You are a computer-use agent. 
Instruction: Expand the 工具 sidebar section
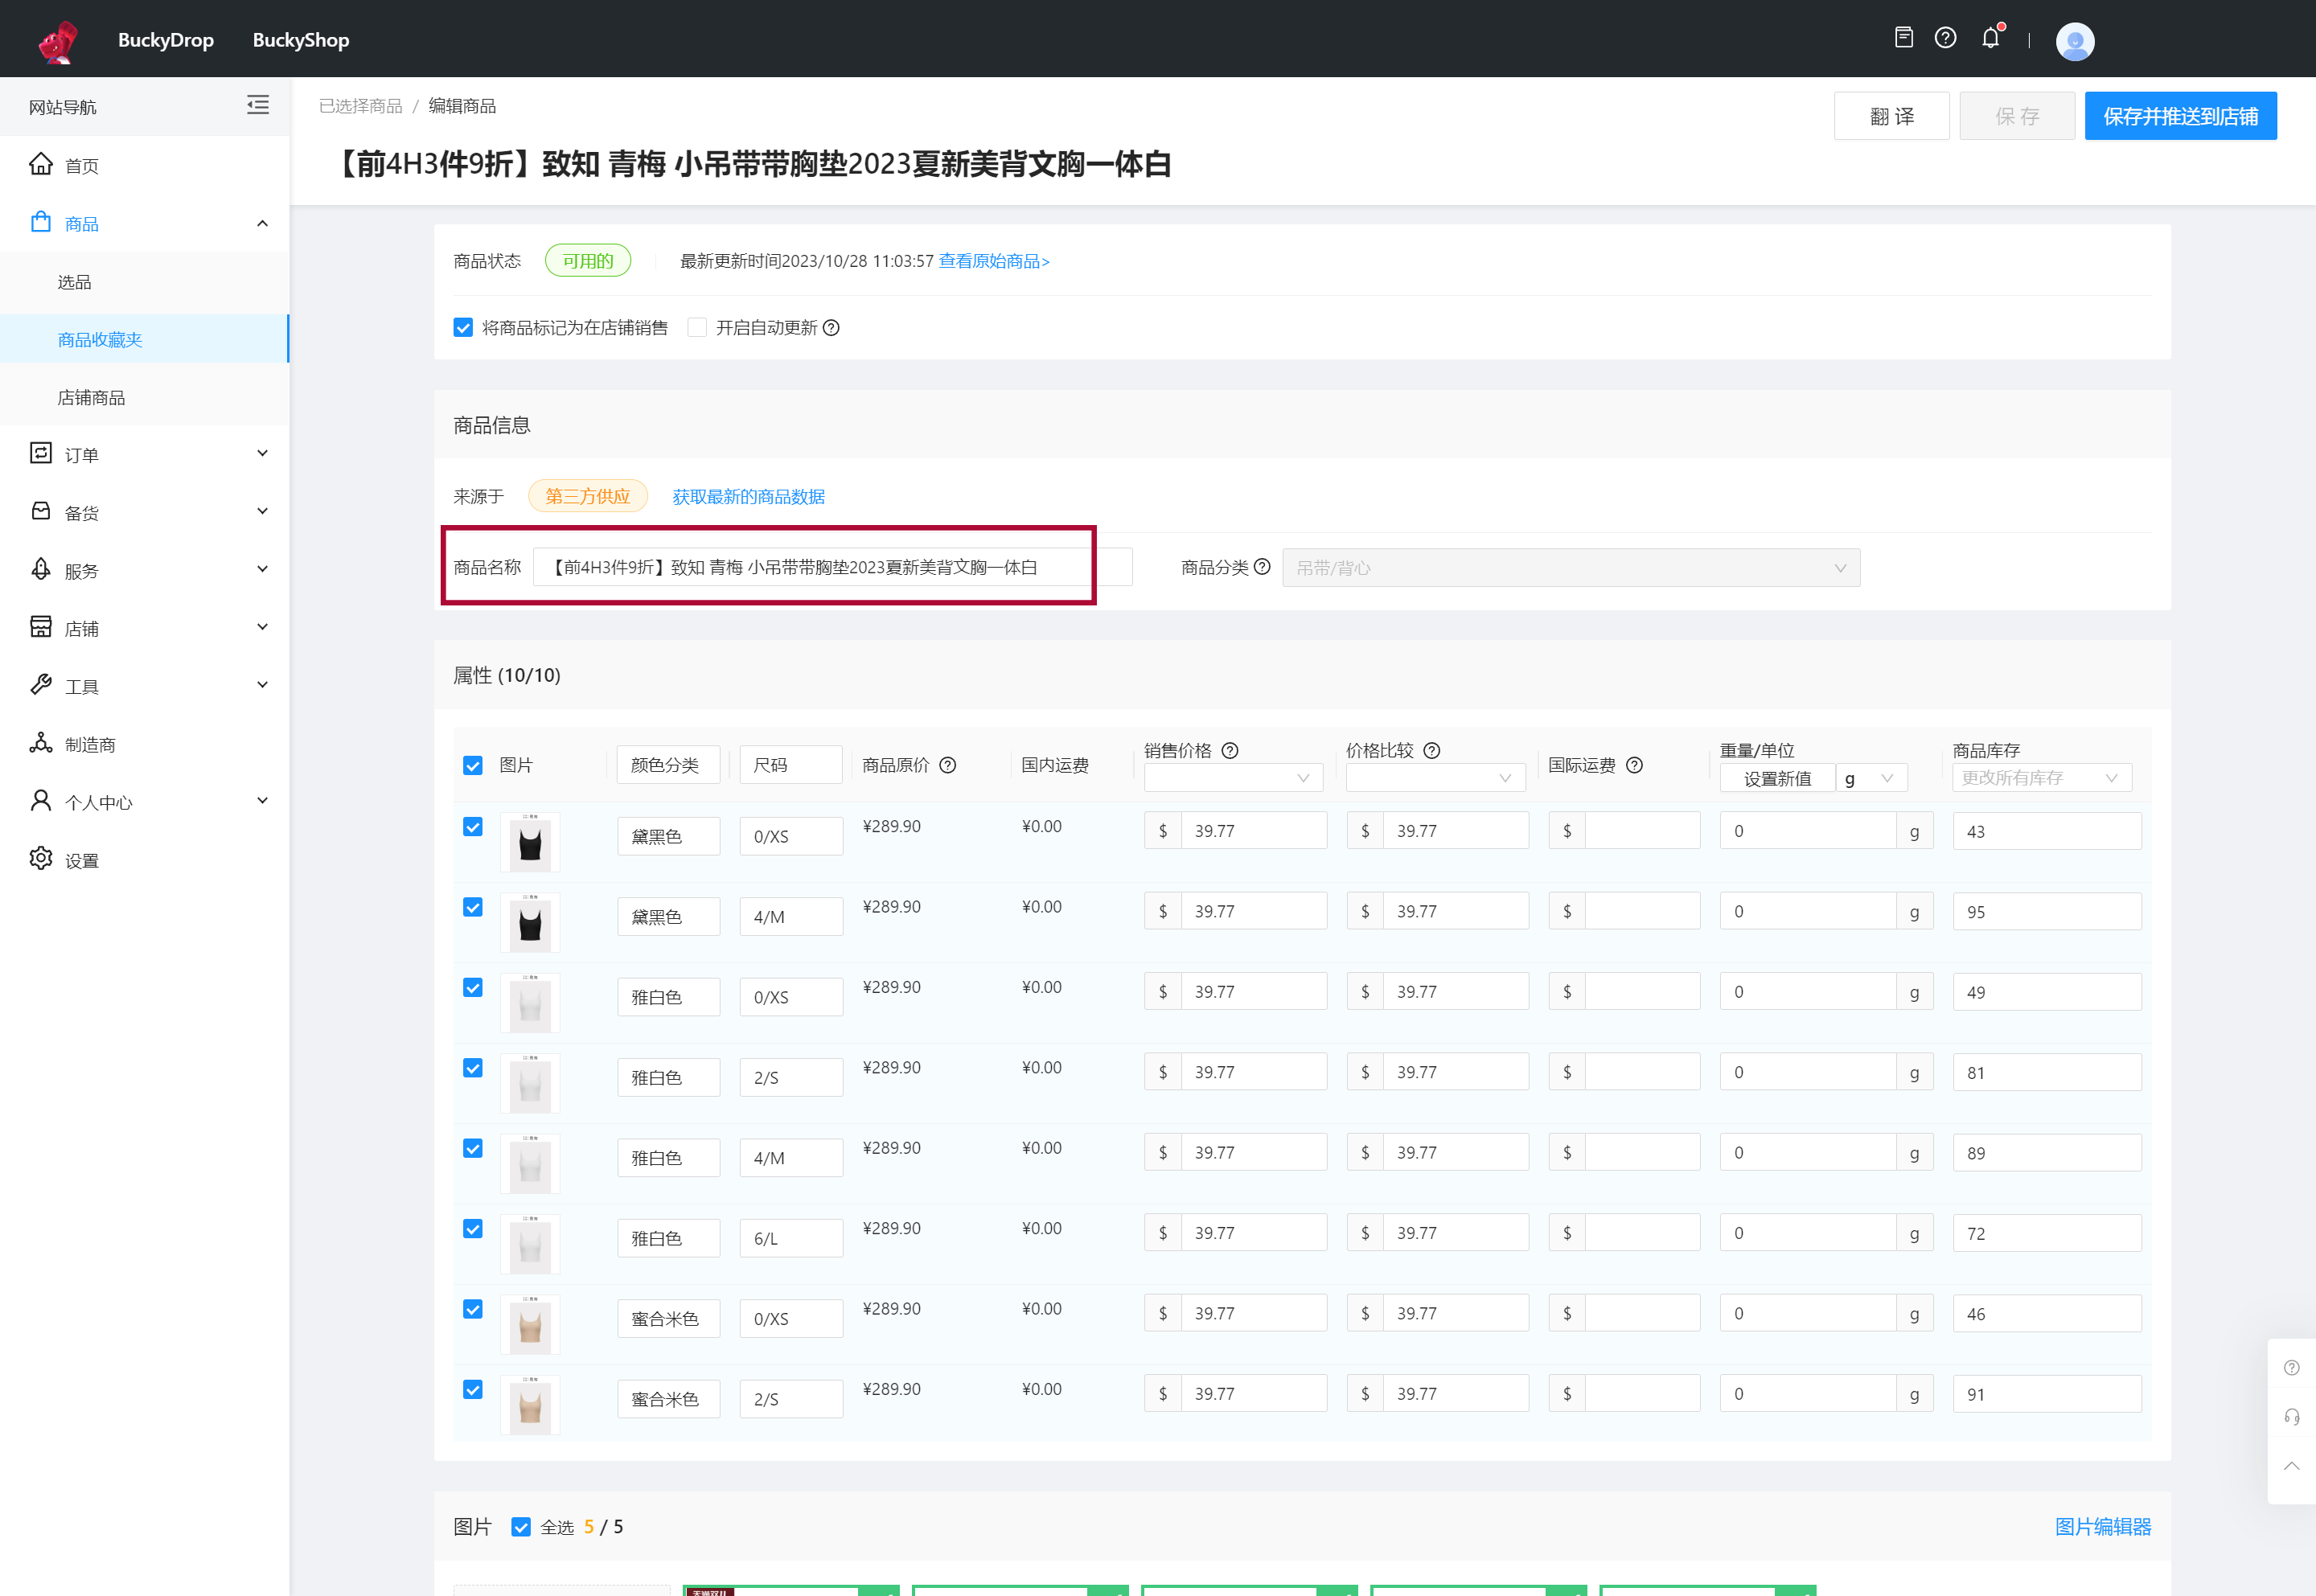262,686
